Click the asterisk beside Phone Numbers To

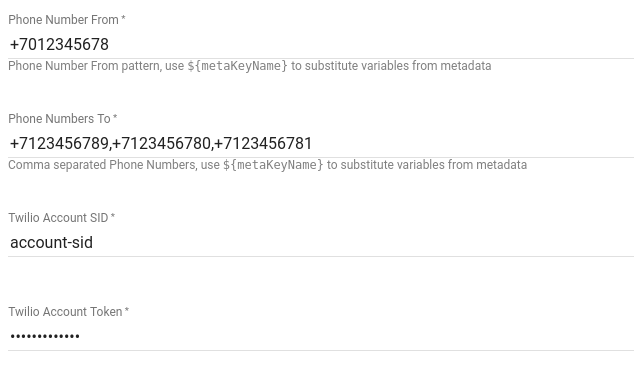point(115,117)
